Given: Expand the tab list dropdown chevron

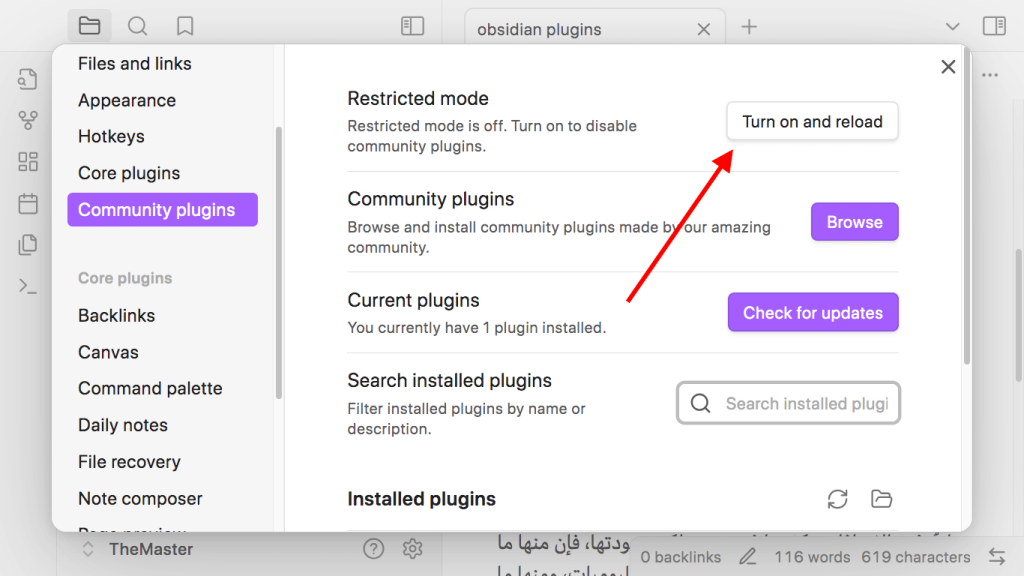Looking at the screenshot, I should 952,27.
